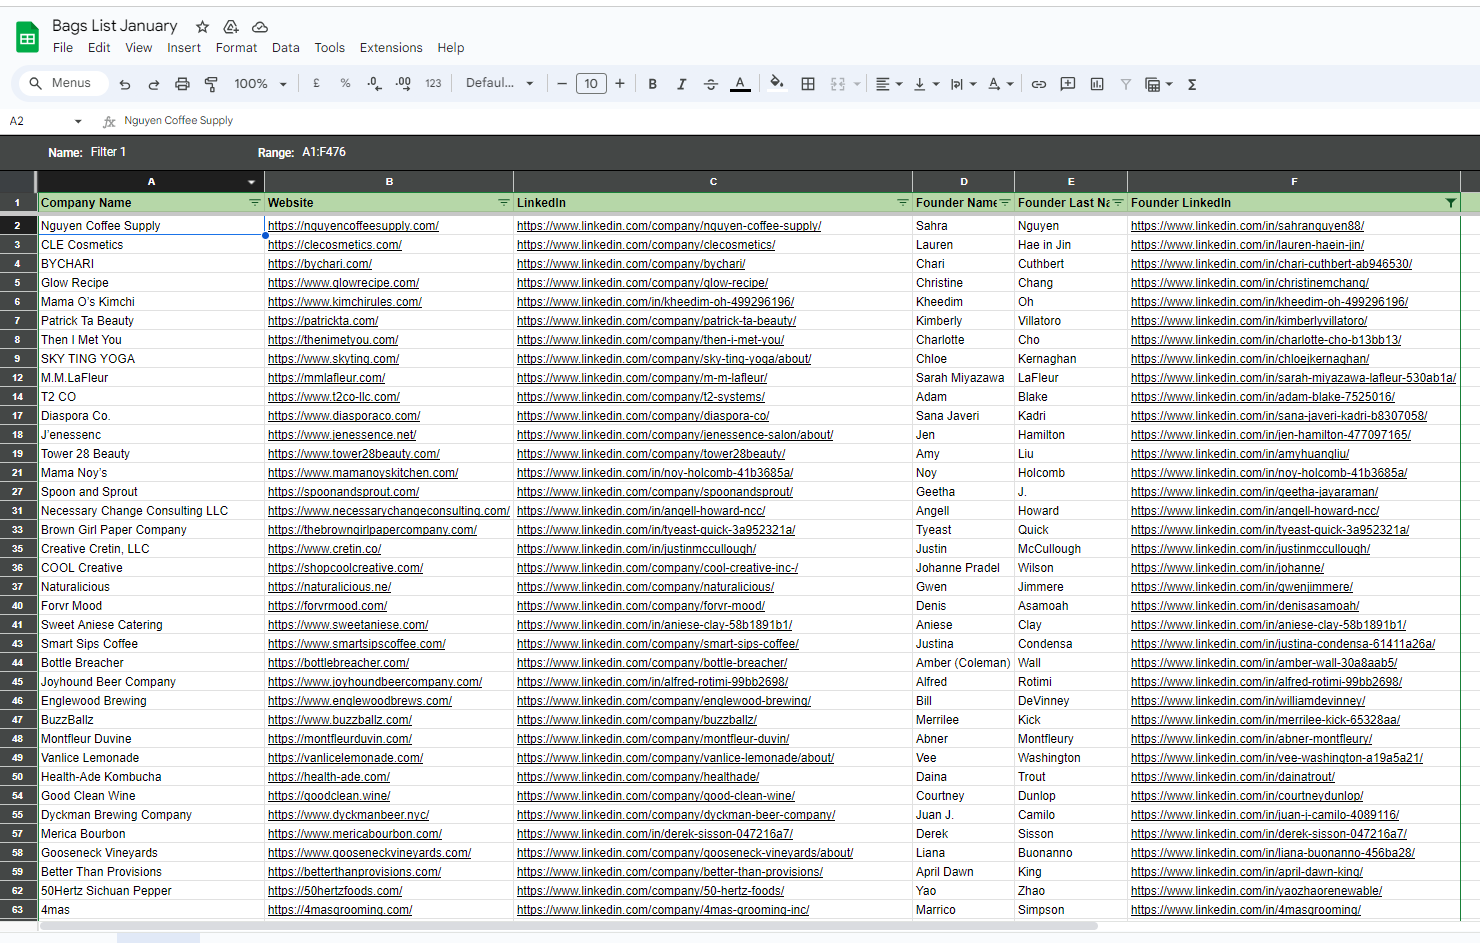Open the Borders tool
The image size is (1480, 943).
[x=808, y=84]
